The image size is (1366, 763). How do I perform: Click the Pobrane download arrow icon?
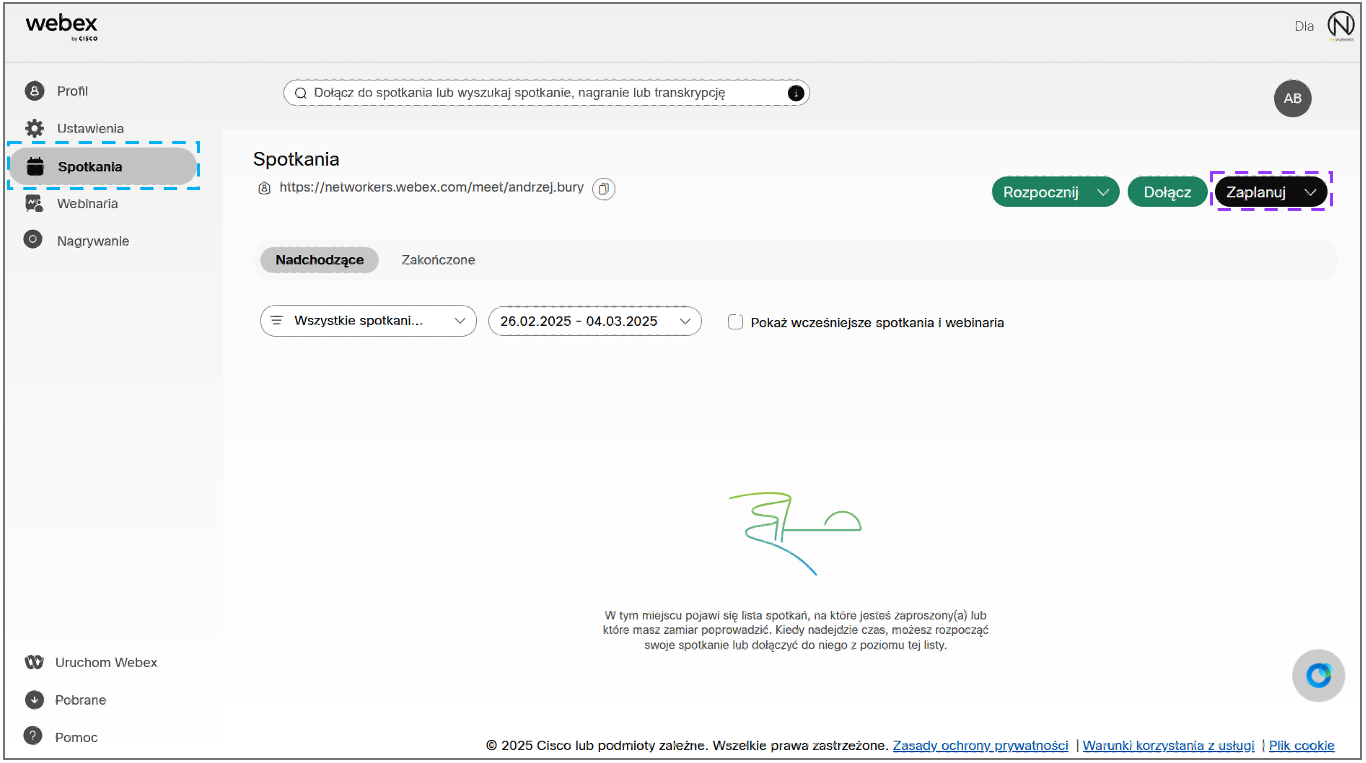(x=34, y=700)
